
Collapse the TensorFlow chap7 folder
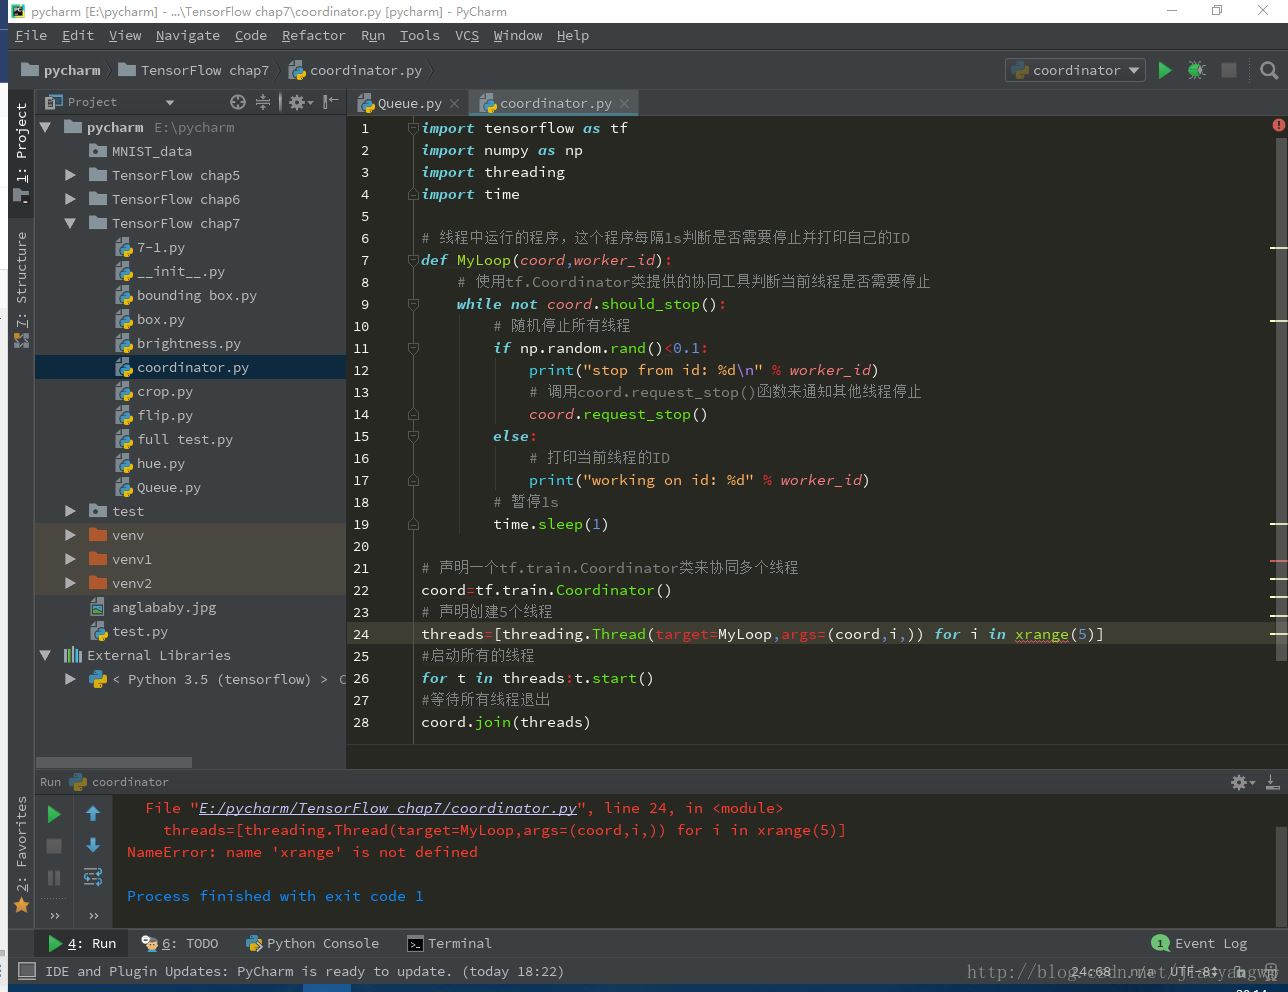(x=70, y=223)
